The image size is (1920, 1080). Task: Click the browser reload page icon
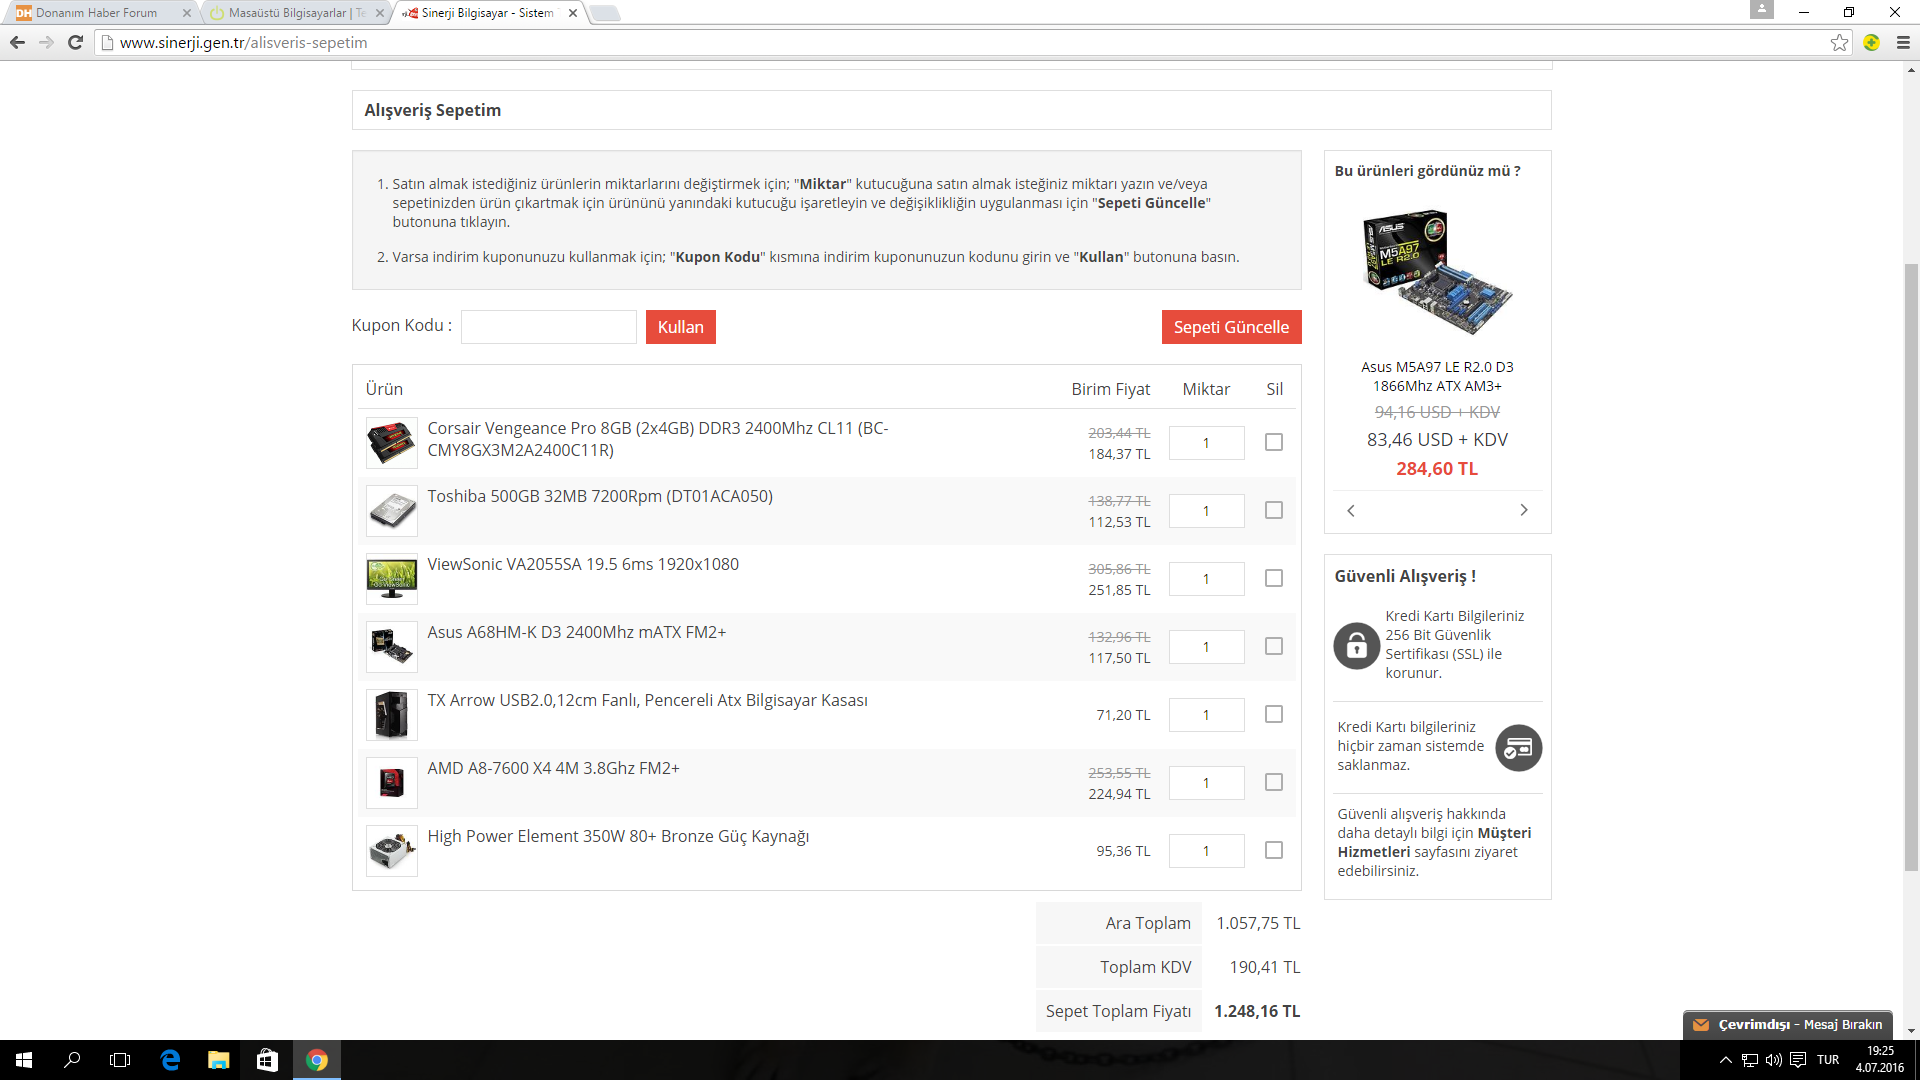pyautogui.click(x=75, y=42)
